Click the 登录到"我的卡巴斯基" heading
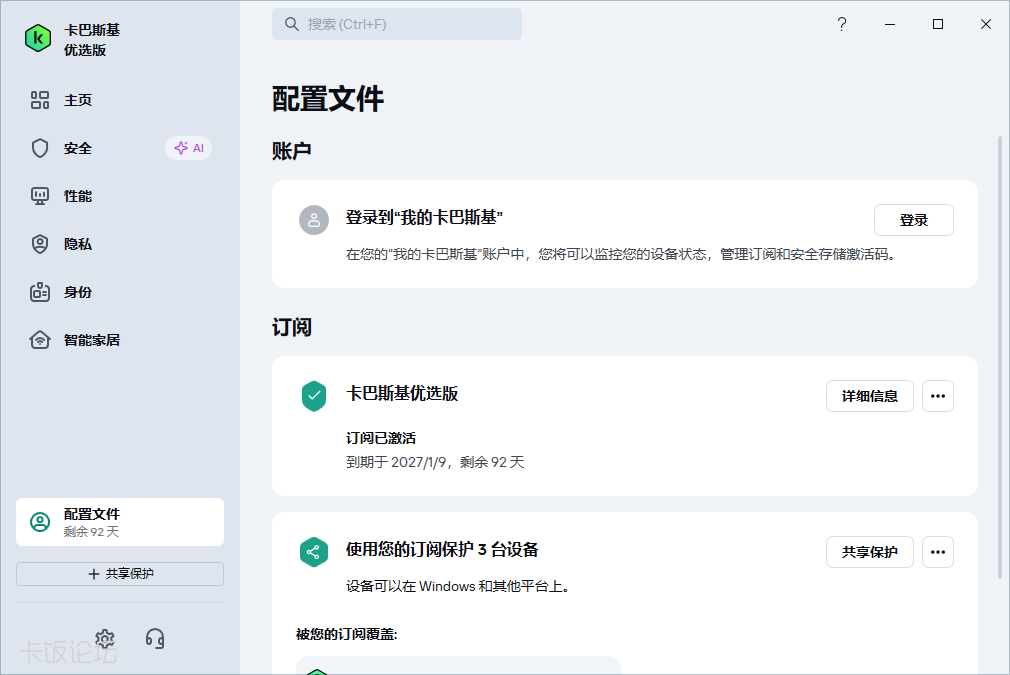The height and width of the screenshot is (675, 1010). (424, 218)
